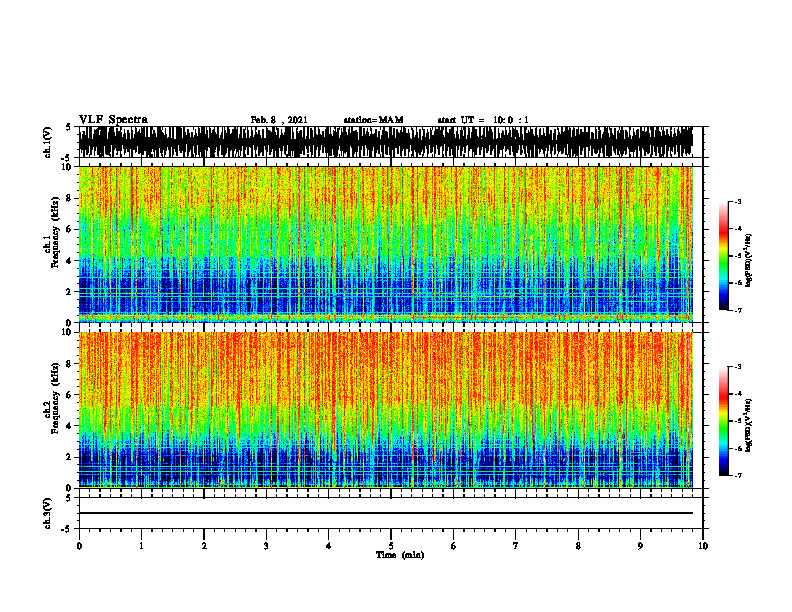792x612 pixels.
Task: Click the -5 tick label of ch.1(V)
Action: tap(67, 158)
